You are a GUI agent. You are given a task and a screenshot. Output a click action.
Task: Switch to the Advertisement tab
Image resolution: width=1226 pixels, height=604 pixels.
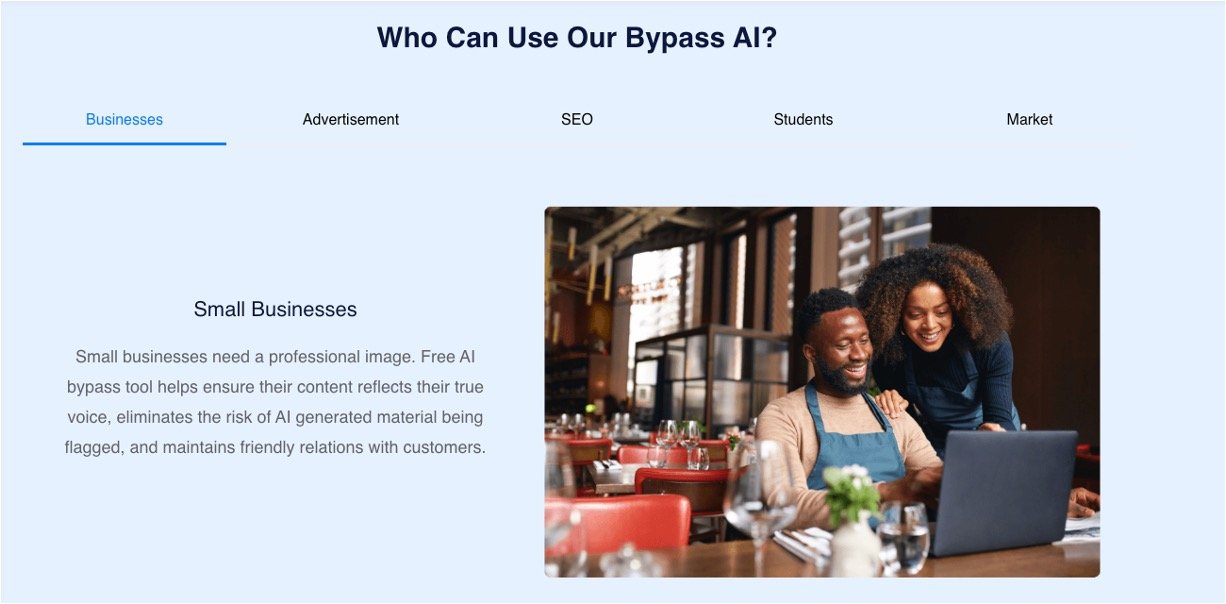pyautogui.click(x=351, y=120)
